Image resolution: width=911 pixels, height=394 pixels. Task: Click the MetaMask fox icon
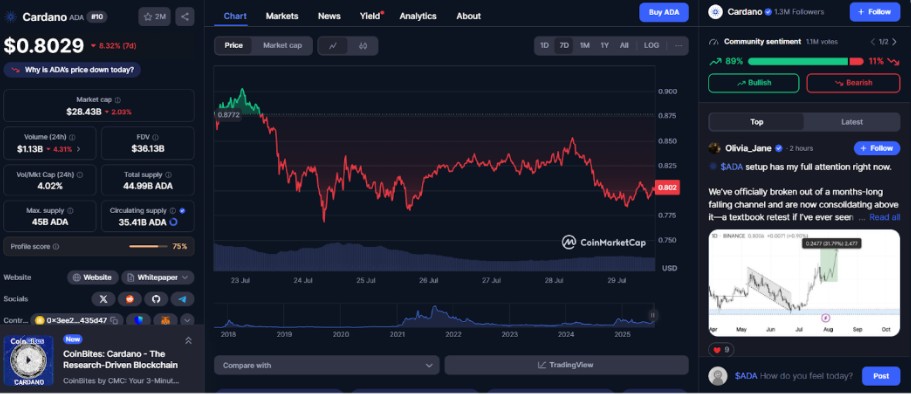click(x=166, y=320)
